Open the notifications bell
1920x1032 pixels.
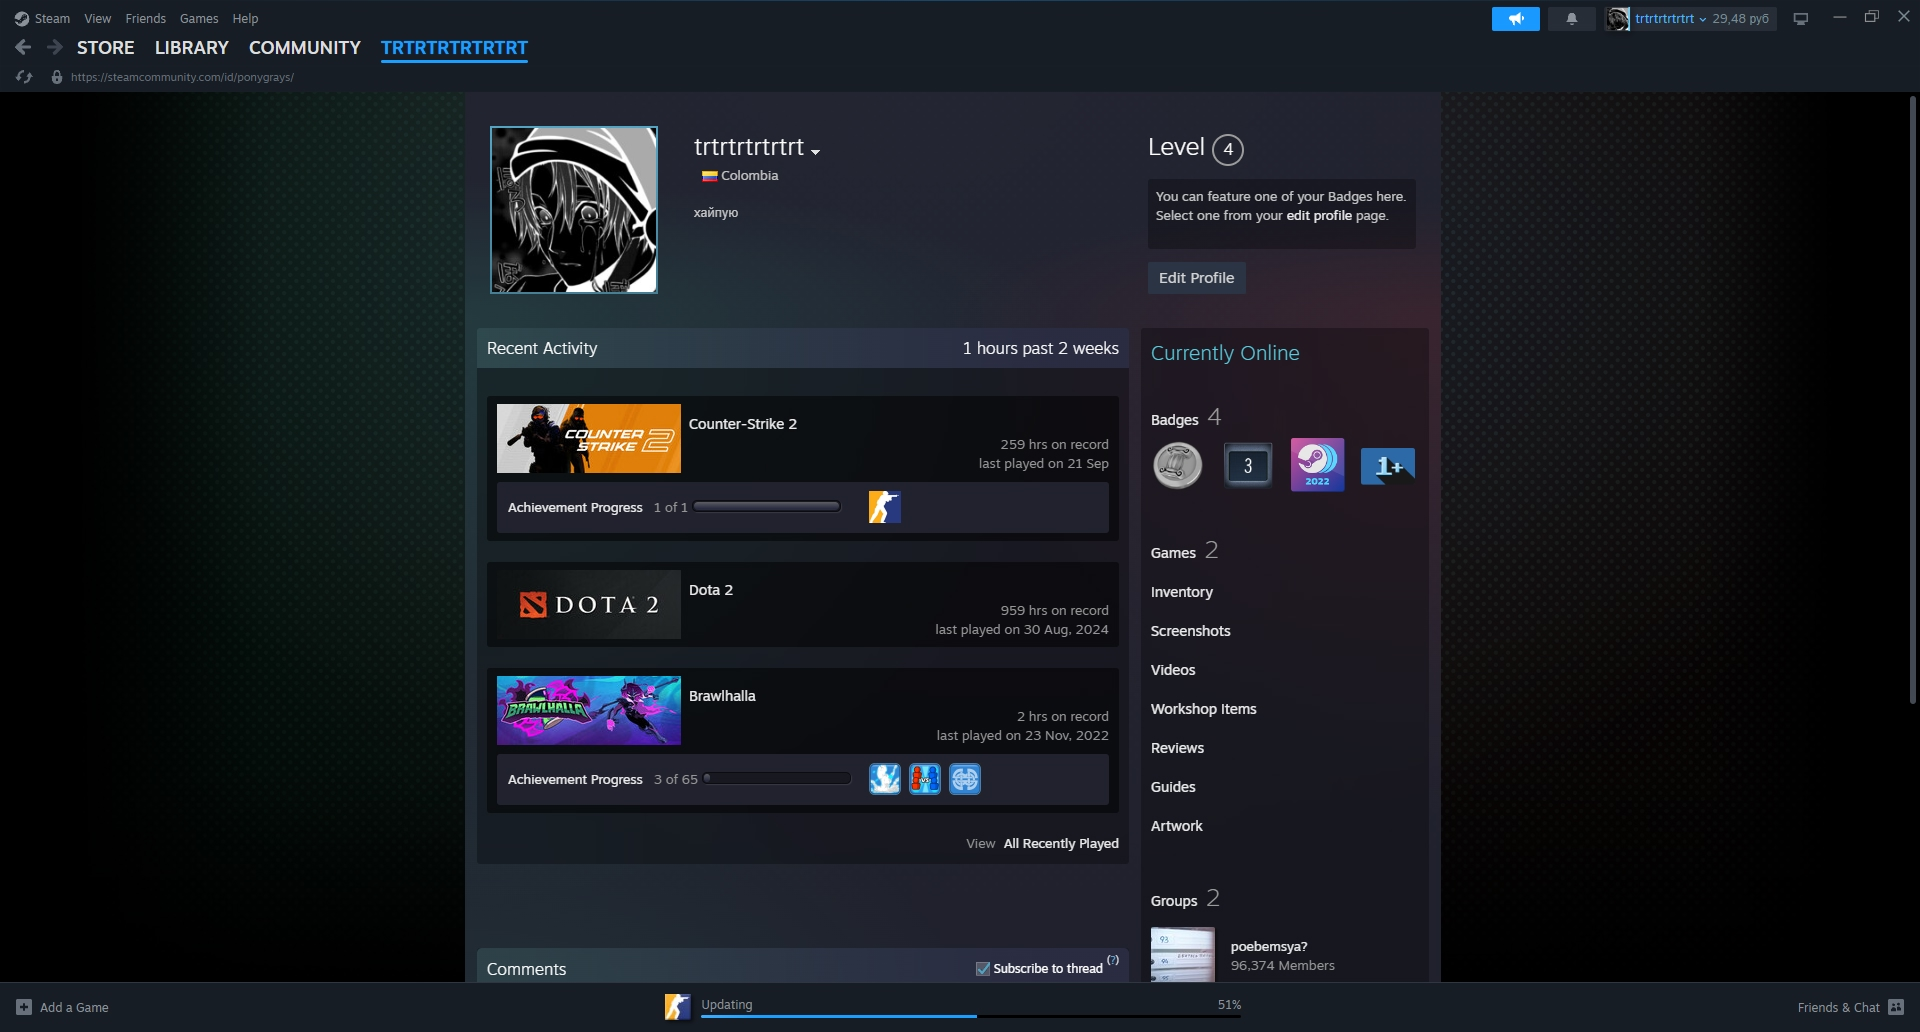(1571, 19)
